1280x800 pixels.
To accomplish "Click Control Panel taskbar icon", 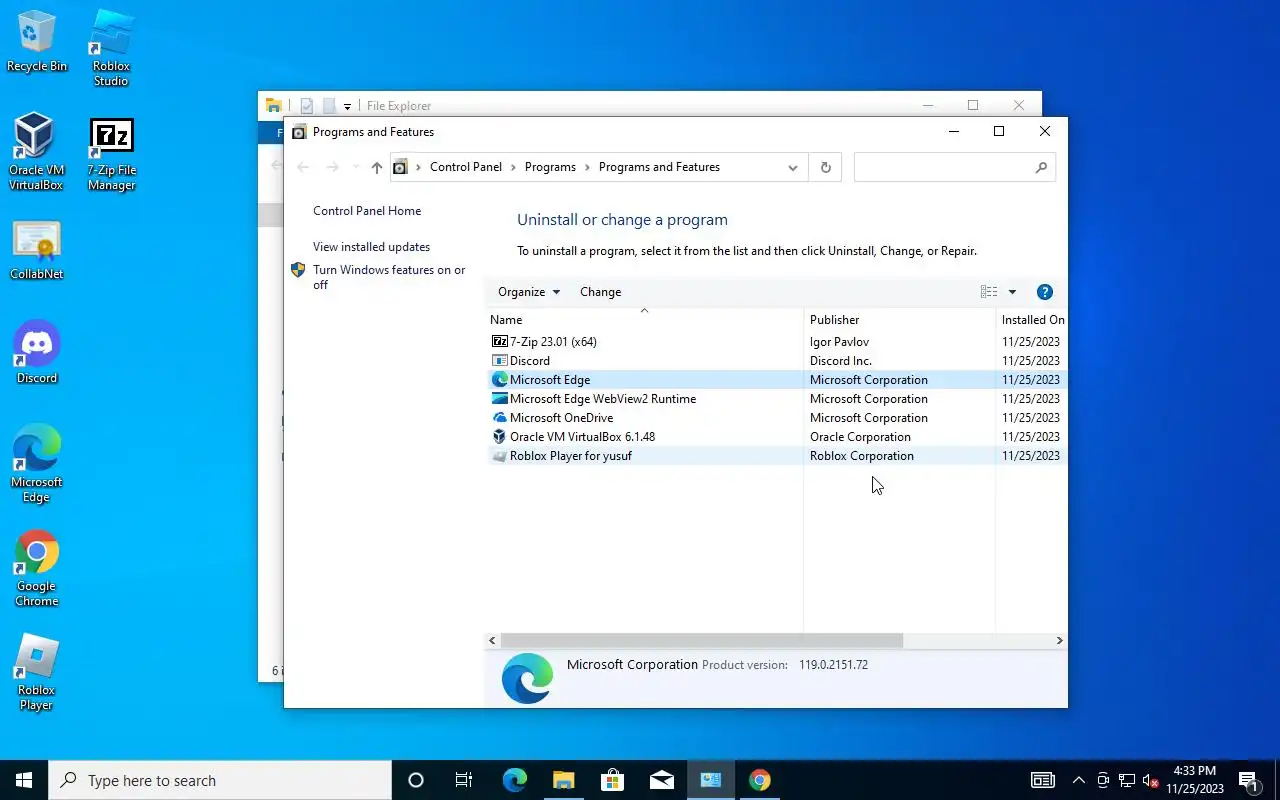I will point(710,780).
